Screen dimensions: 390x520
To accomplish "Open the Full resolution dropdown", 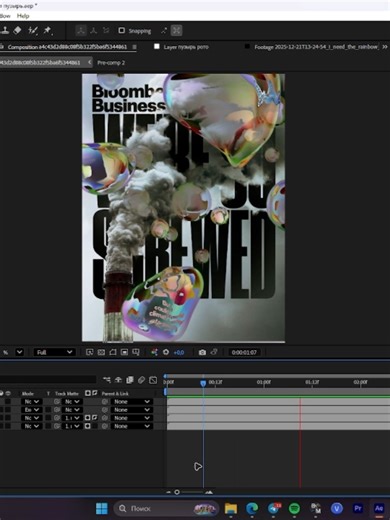I will coord(55,352).
